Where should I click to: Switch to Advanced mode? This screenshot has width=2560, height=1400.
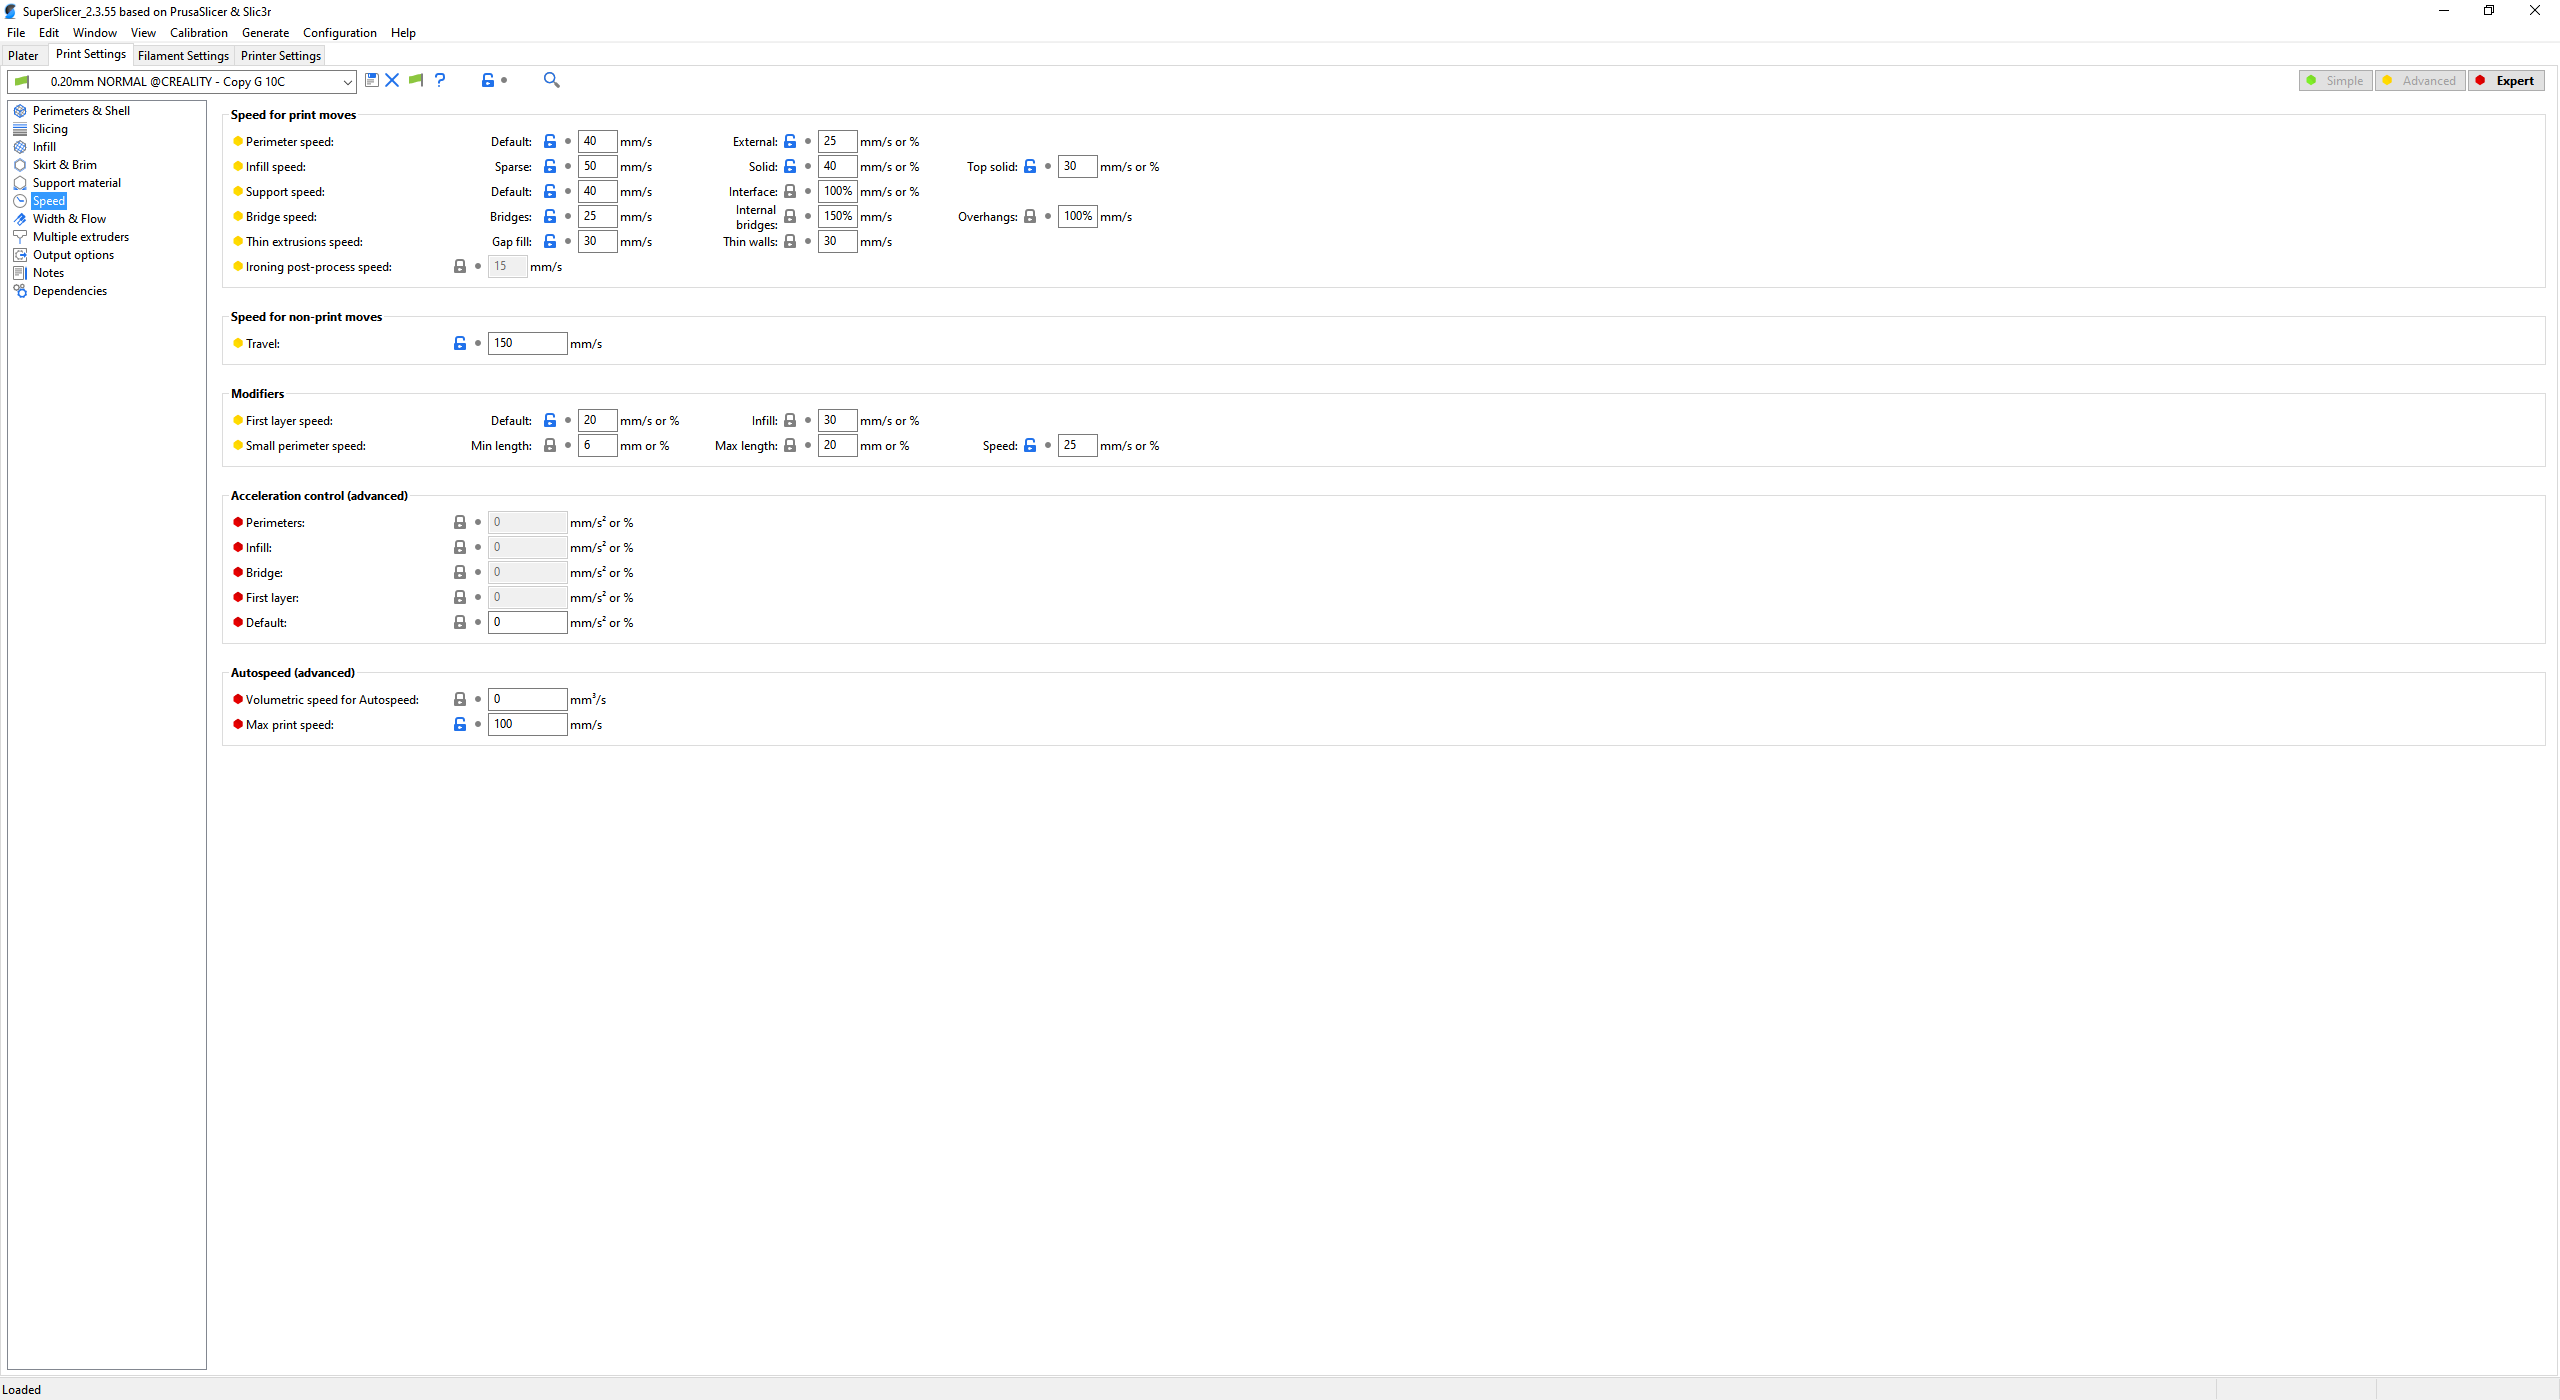[x=2420, y=81]
